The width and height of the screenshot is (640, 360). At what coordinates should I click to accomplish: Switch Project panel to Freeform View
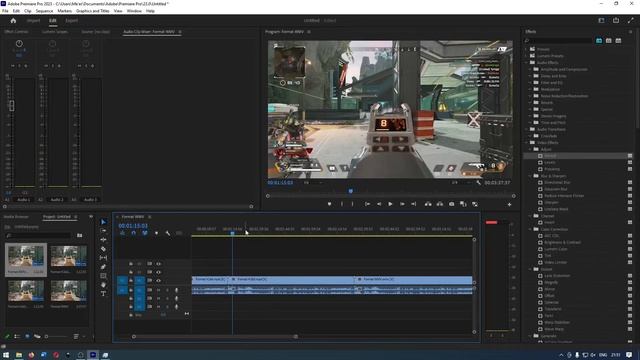pyautogui.click(x=37, y=336)
